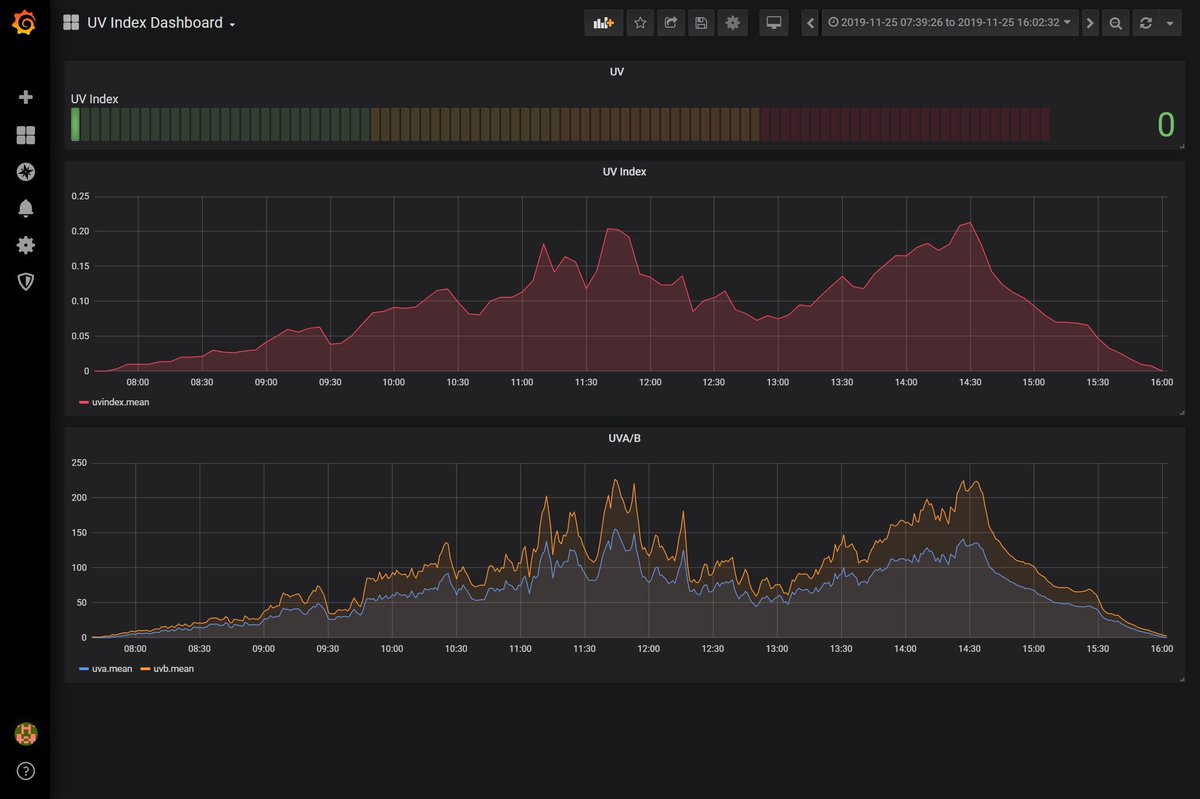Open the UV panel title menu
This screenshot has width=1200, height=799.
click(x=617, y=72)
